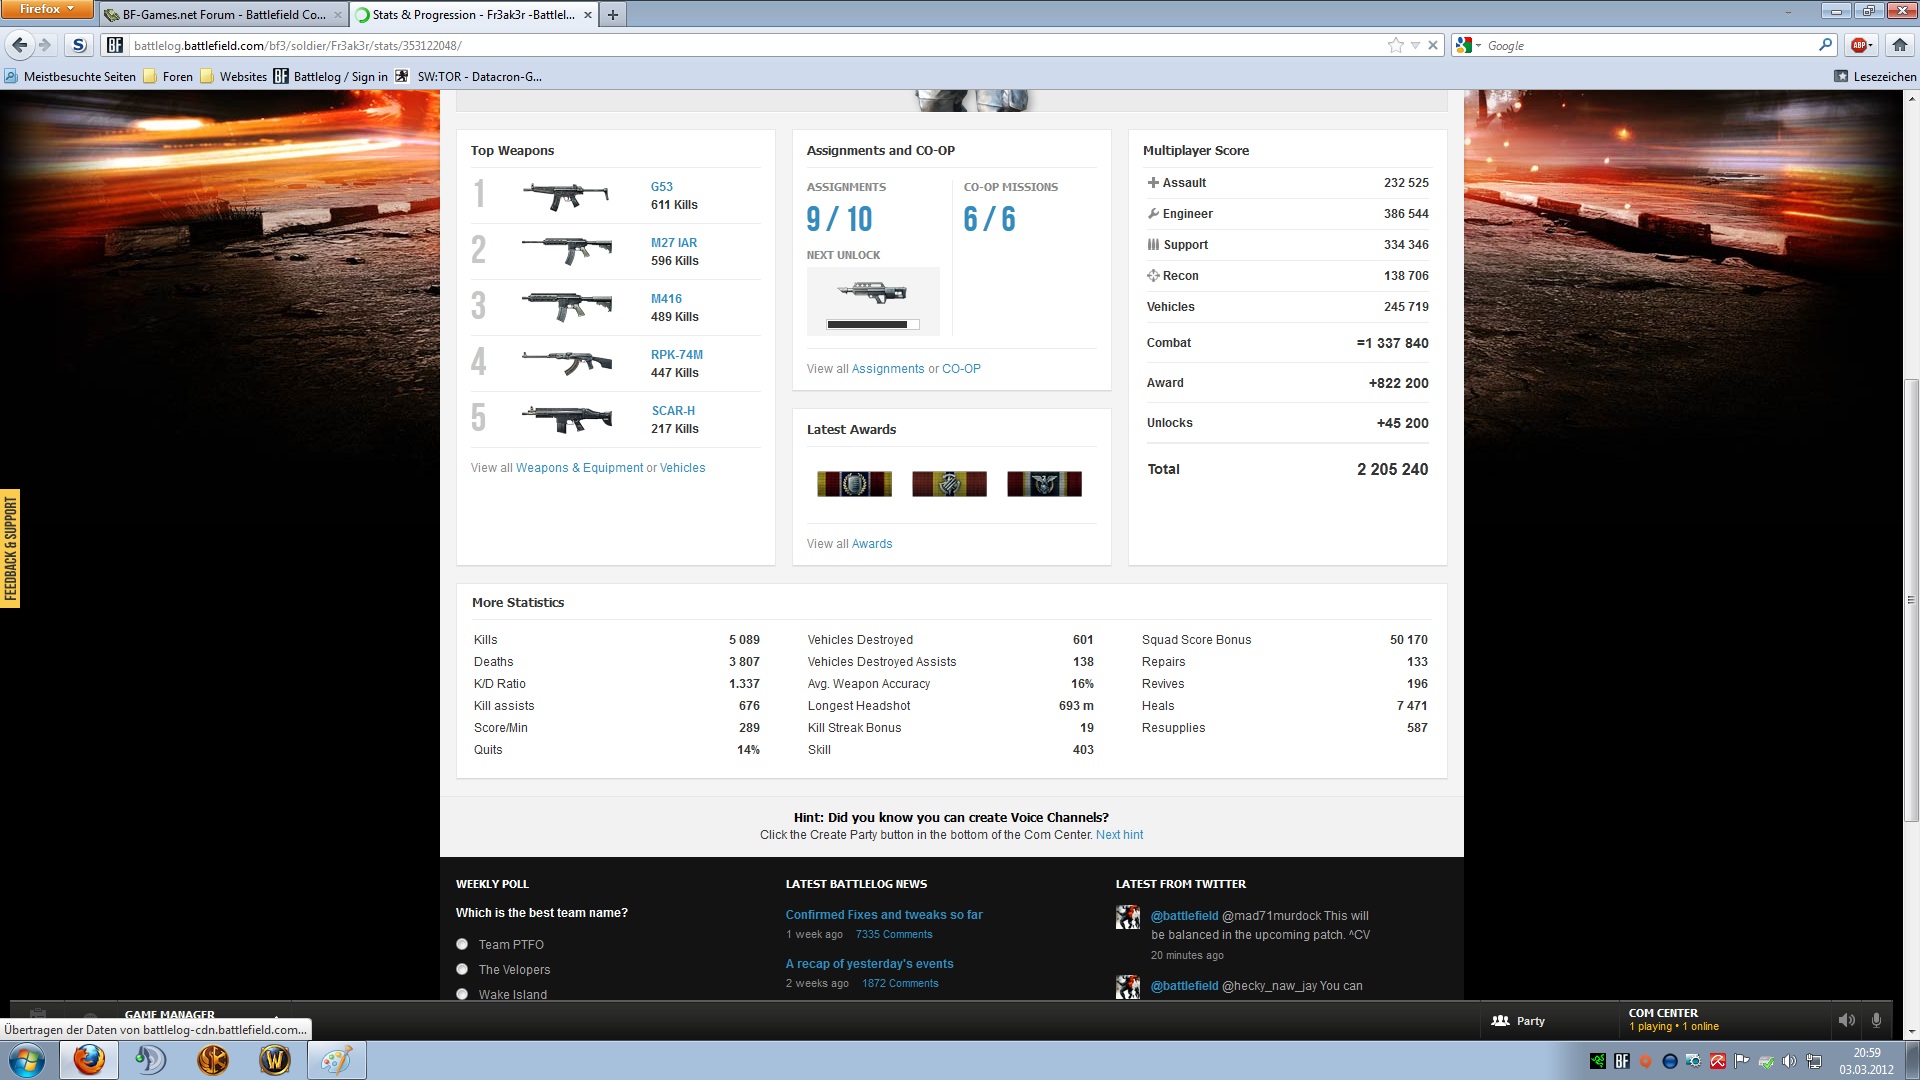The image size is (1920, 1080).
Task: Click the blue S toolbar icon
Action: (x=80, y=45)
